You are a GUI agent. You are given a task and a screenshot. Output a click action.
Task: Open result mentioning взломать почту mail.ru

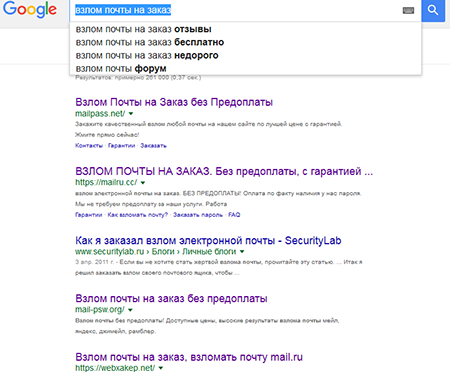tap(189, 357)
